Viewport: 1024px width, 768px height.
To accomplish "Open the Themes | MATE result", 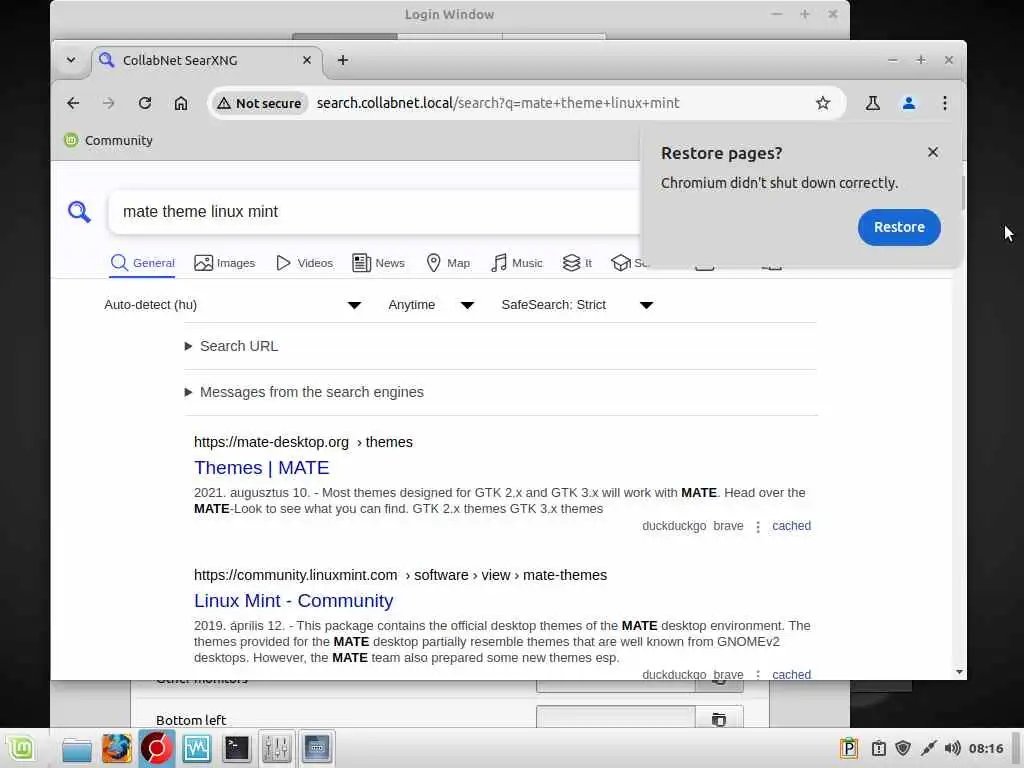I will click(261, 468).
